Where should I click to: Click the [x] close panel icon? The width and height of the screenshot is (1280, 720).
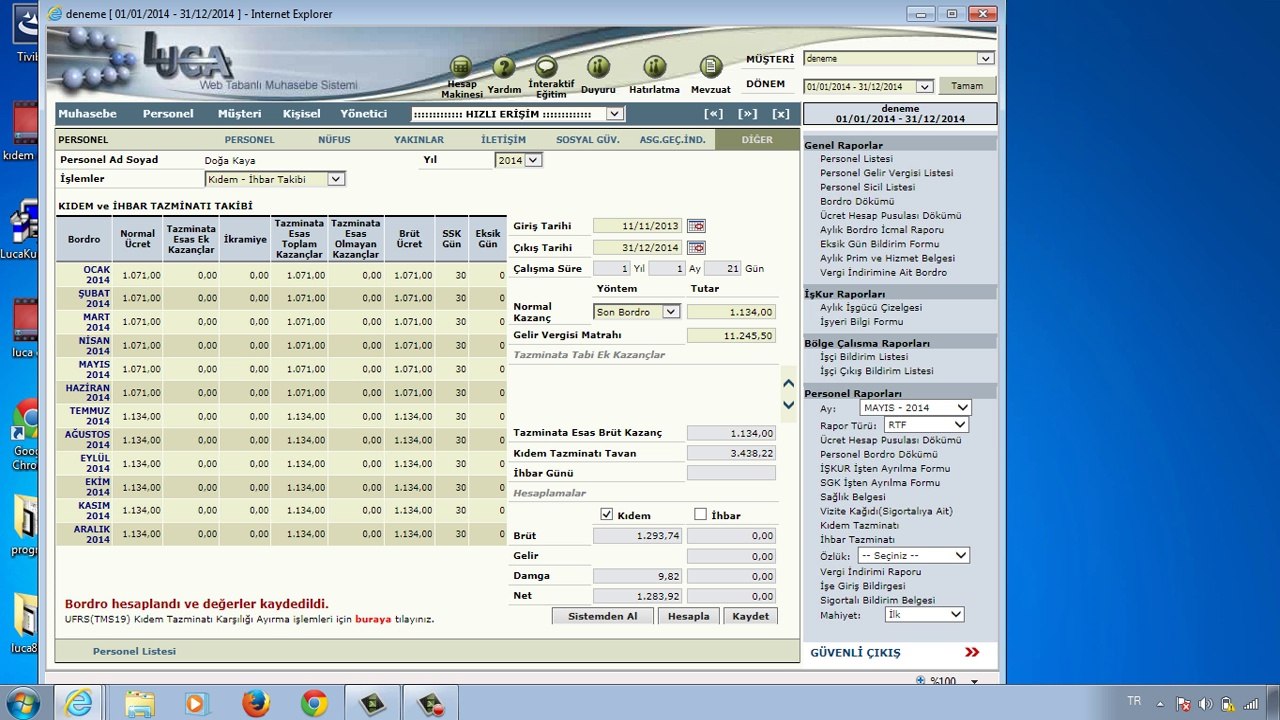(x=781, y=114)
